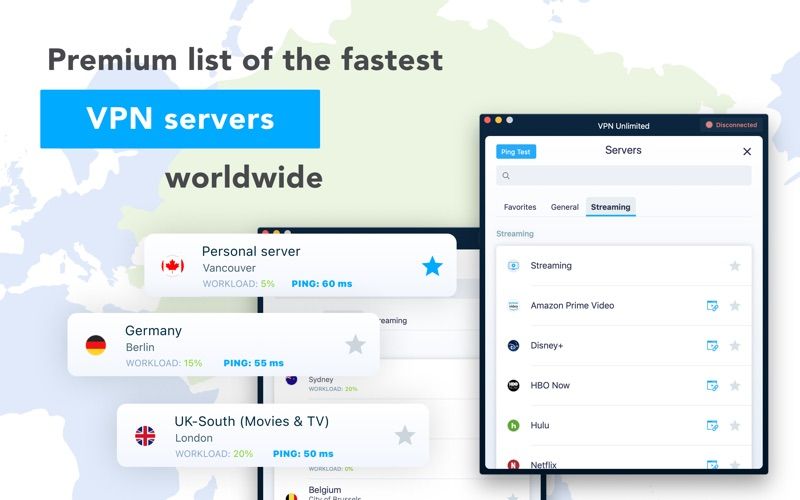Select UK-South (Movies & TV) card
The width and height of the screenshot is (800, 500).
(273, 435)
